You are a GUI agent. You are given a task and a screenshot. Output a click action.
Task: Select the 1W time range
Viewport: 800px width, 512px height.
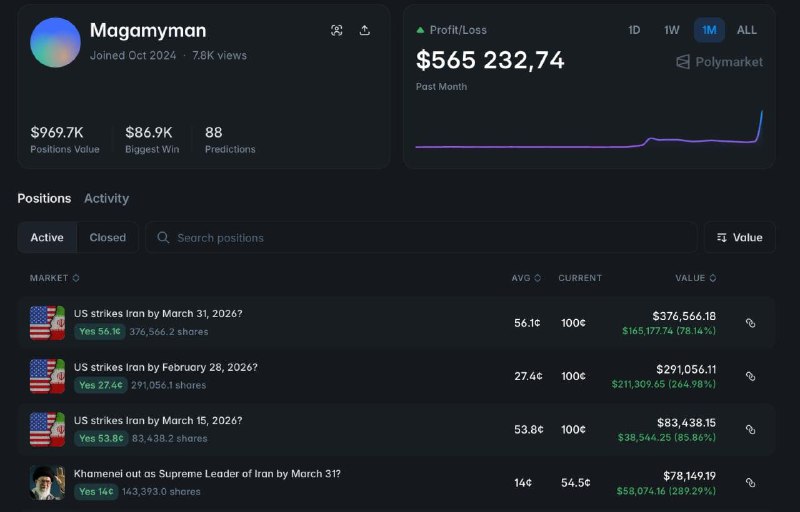672,30
